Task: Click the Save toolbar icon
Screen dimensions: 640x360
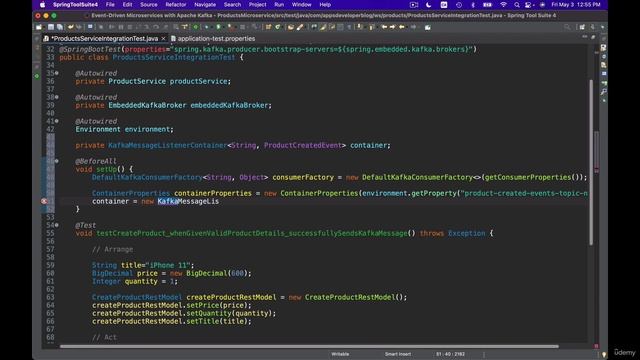Action: coord(51,27)
